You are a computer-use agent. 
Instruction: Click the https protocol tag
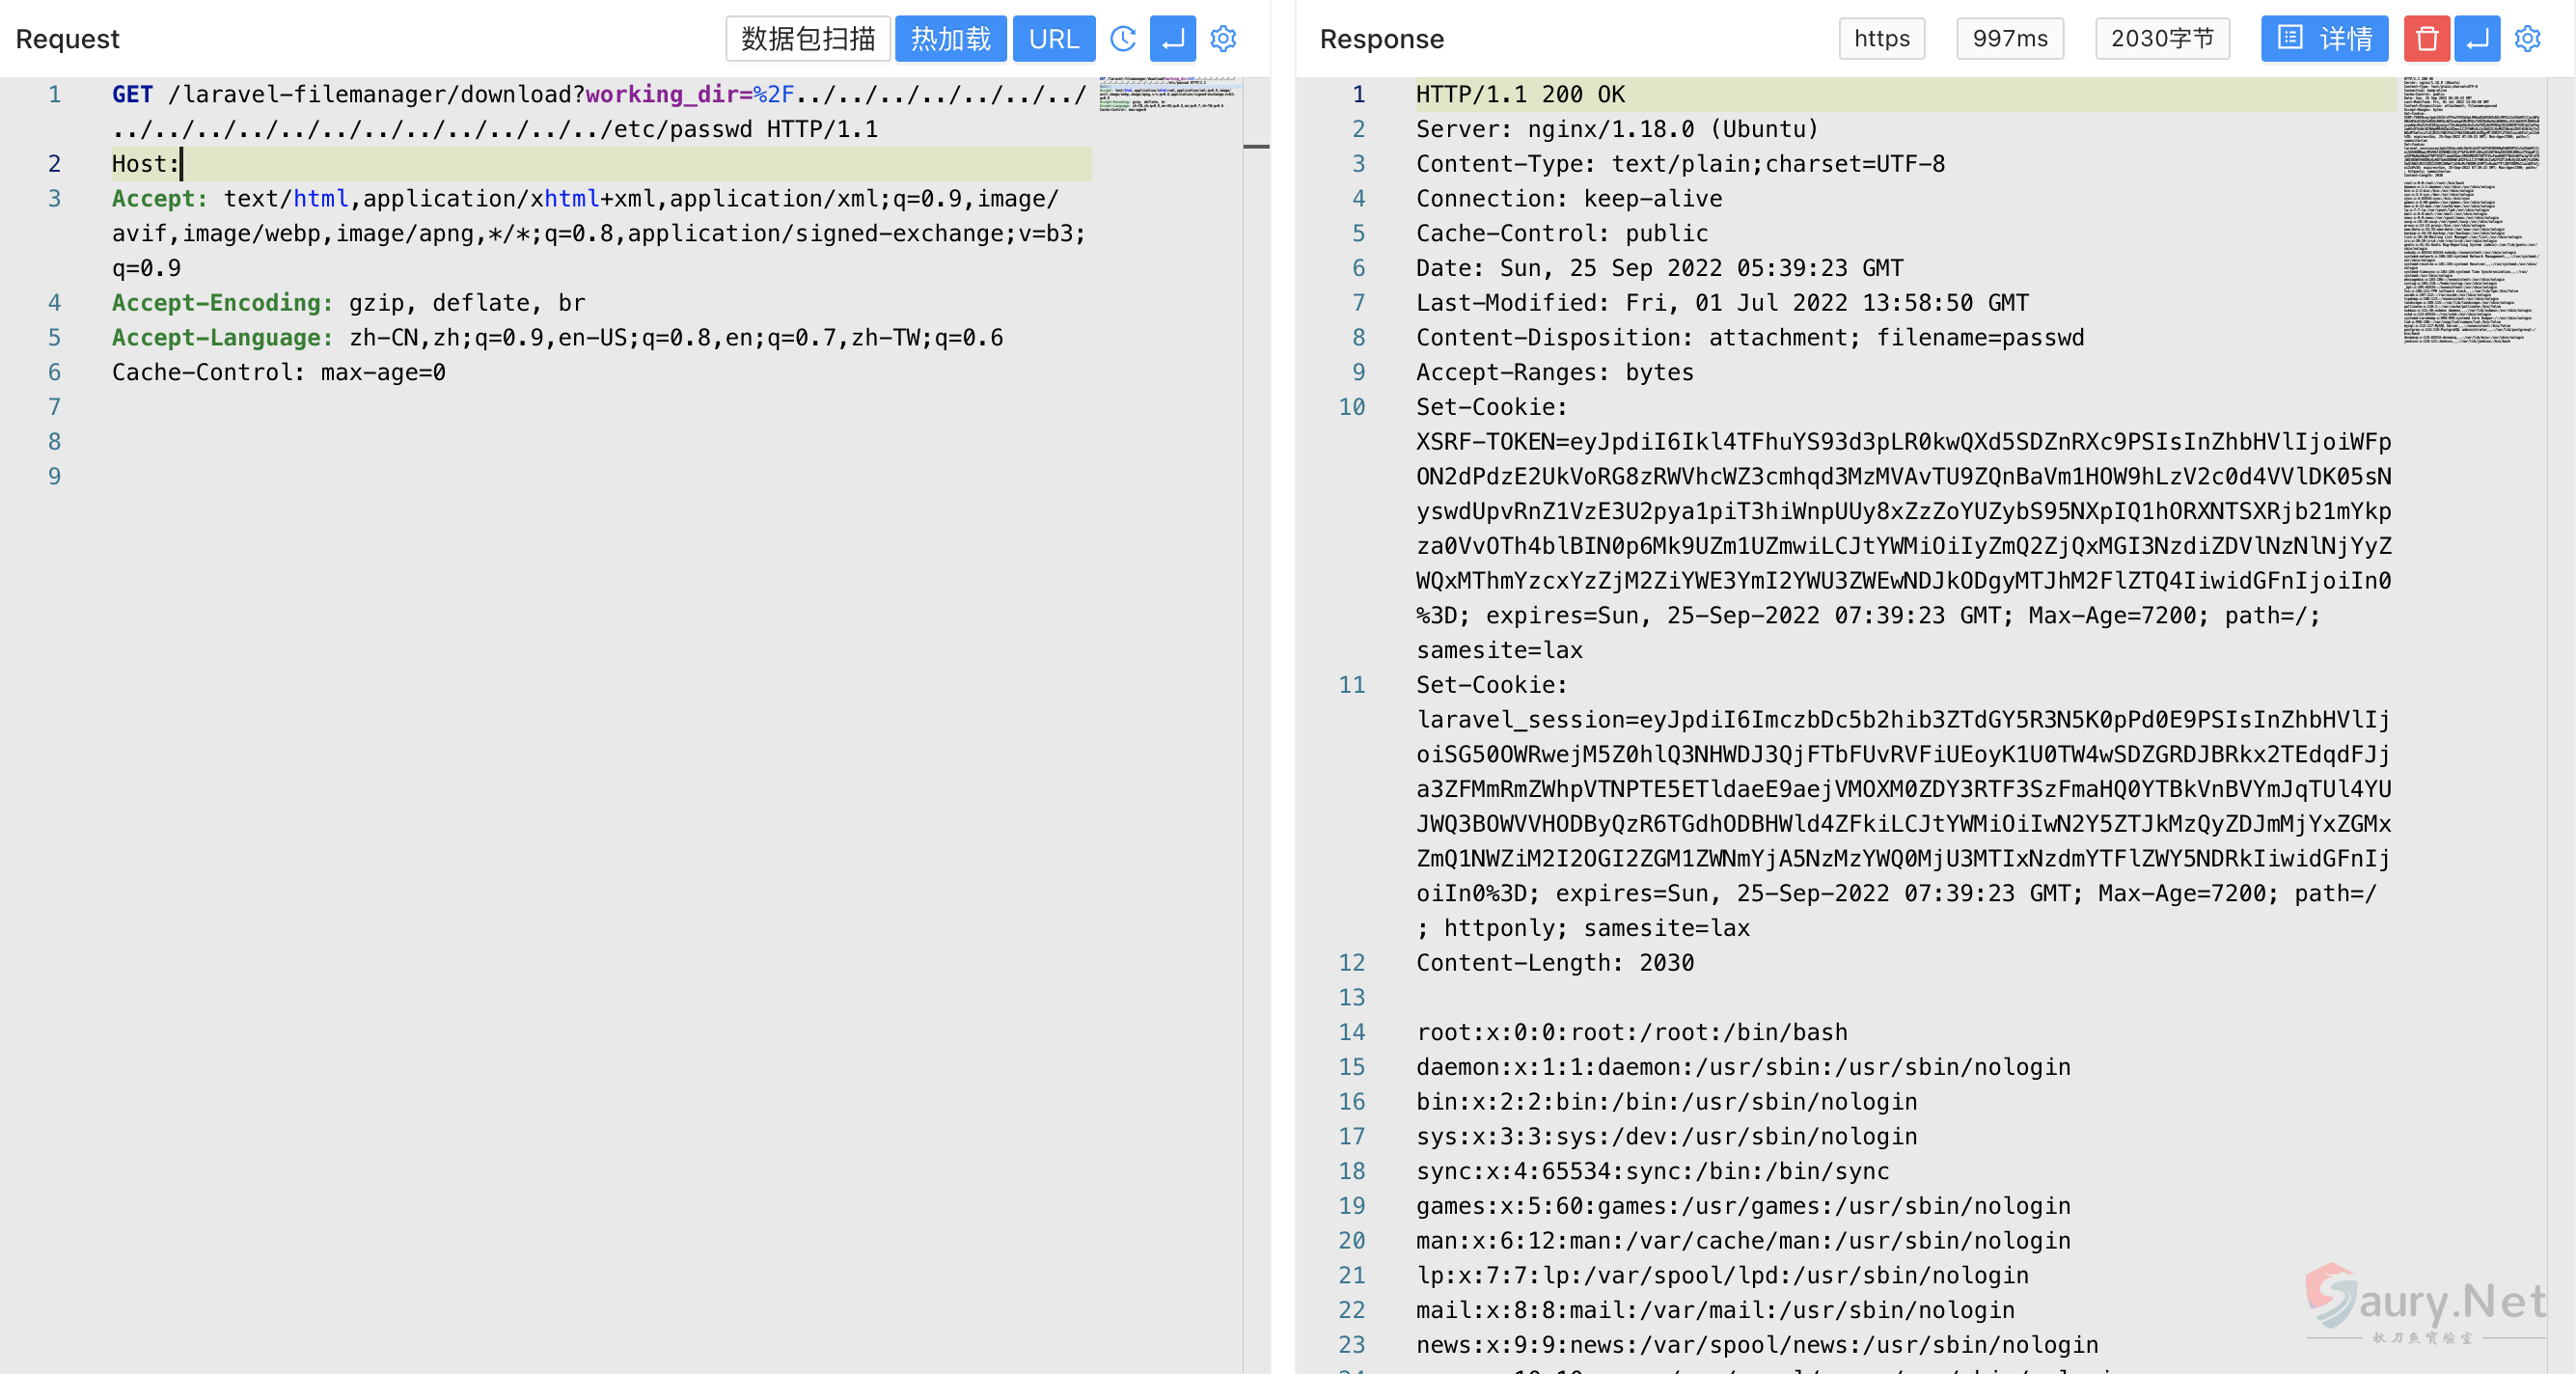[1881, 39]
